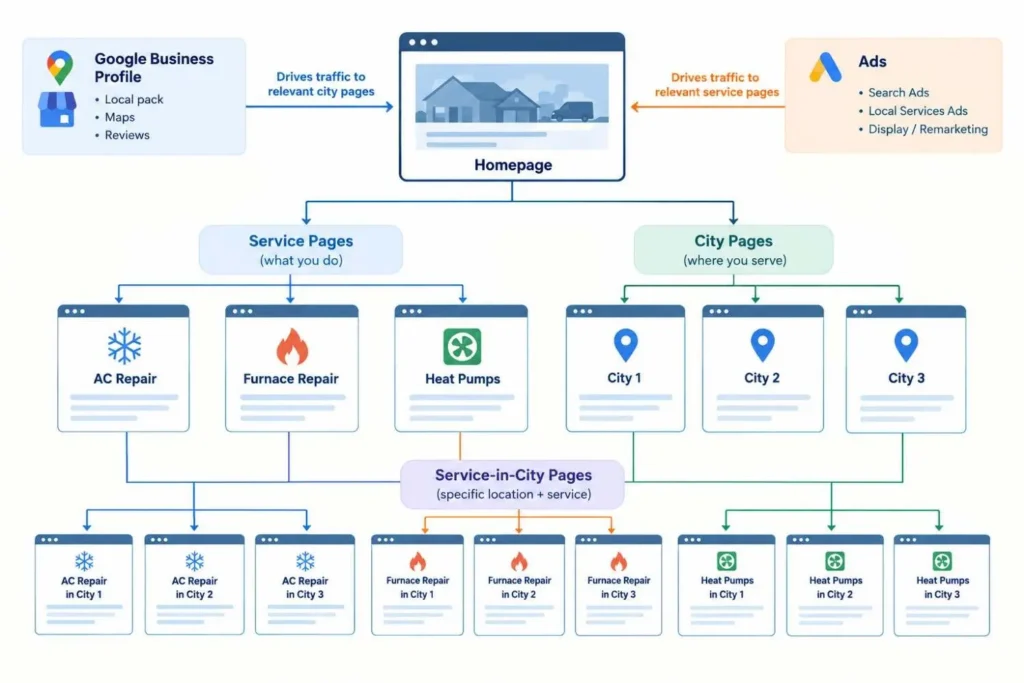Viewport: 1024px width, 683px height.
Task: Click the 'AC Repair in City 2' label
Action: click(x=194, y=588)
